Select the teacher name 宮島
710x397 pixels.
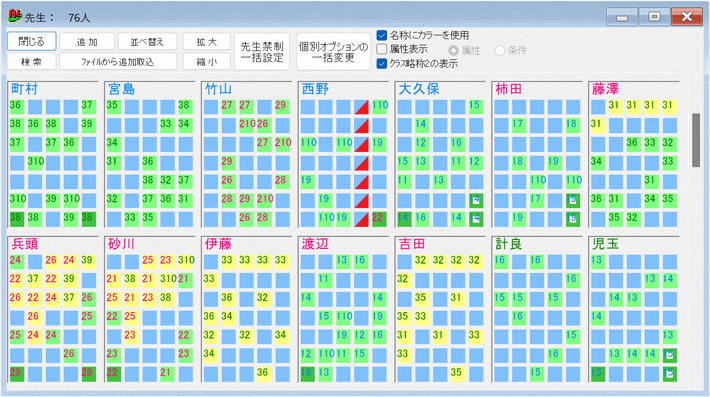coord(121,89)
